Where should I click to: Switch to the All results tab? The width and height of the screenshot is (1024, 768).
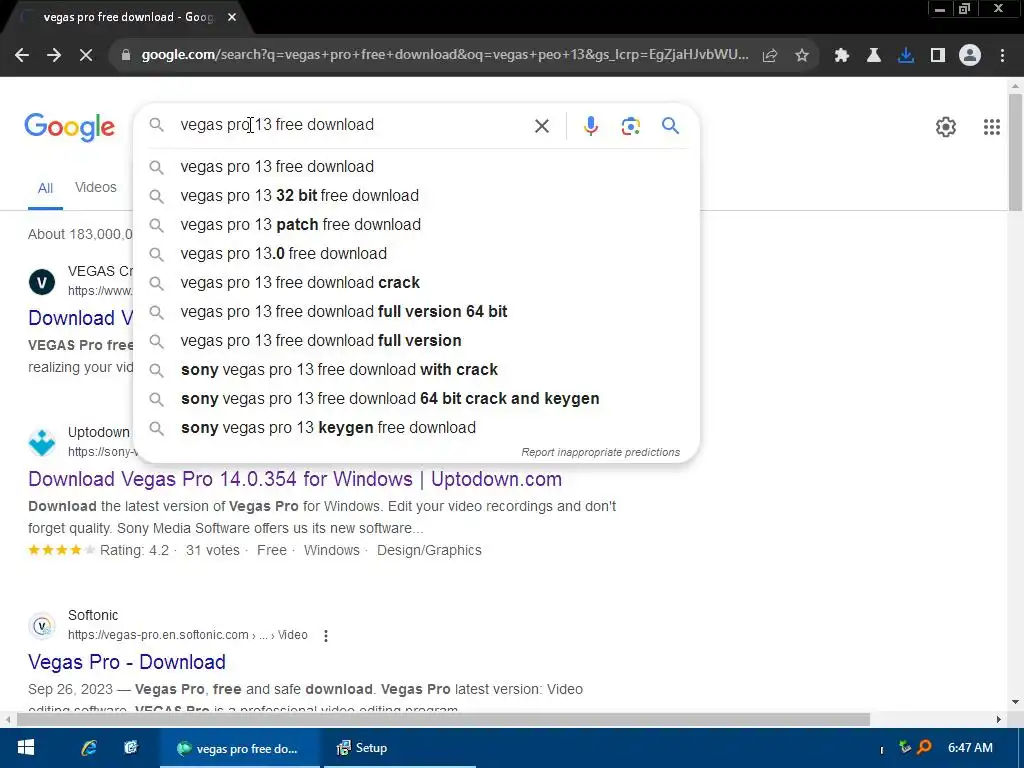click(x=45, y=188)
